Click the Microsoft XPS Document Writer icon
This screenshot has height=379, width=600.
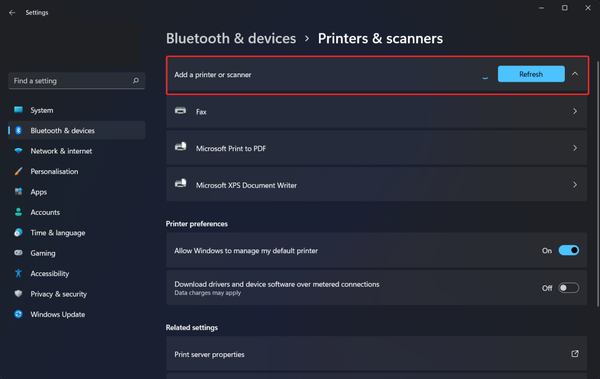click(x=181, y=184)
